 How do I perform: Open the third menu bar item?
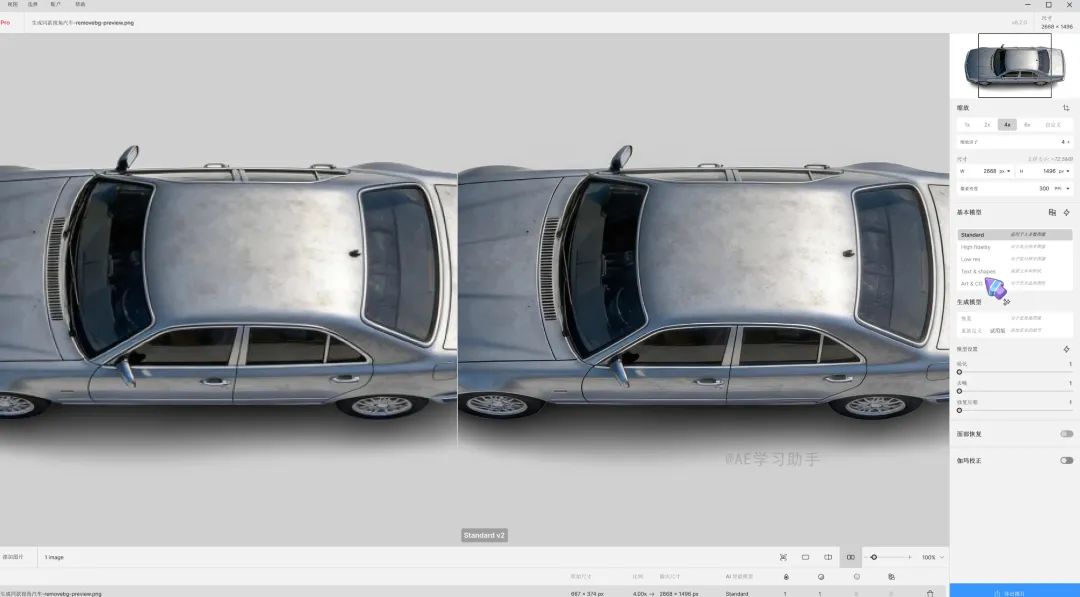[x=56, y=4]
